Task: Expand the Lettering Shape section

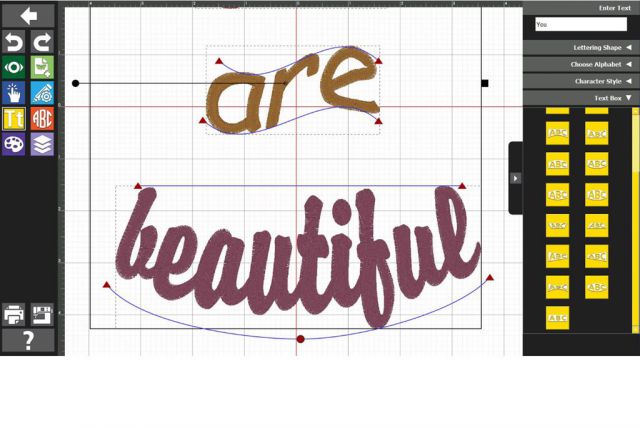Action: pyautogui.click(x=581, y=47)
